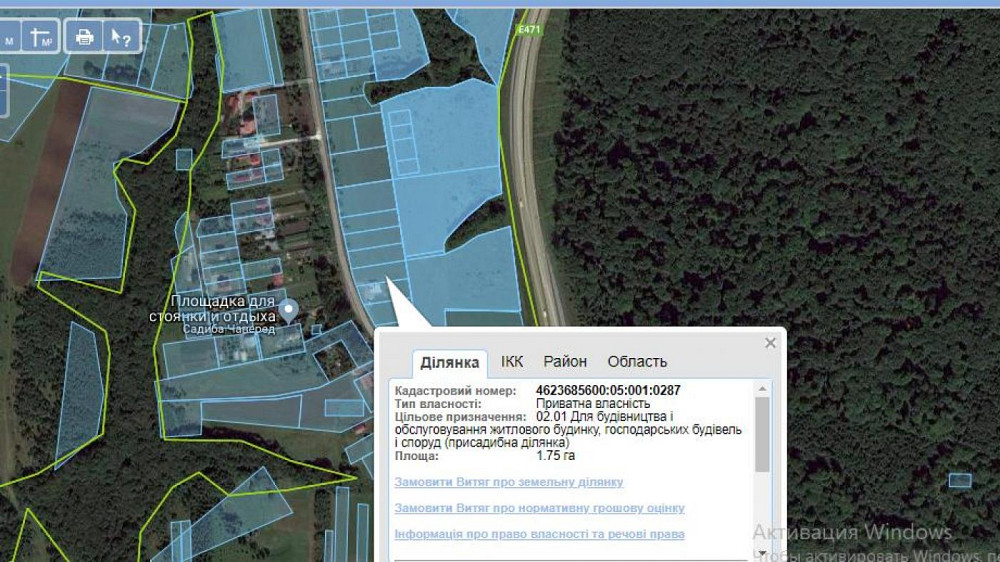Open the Область tab

point(637,362)
